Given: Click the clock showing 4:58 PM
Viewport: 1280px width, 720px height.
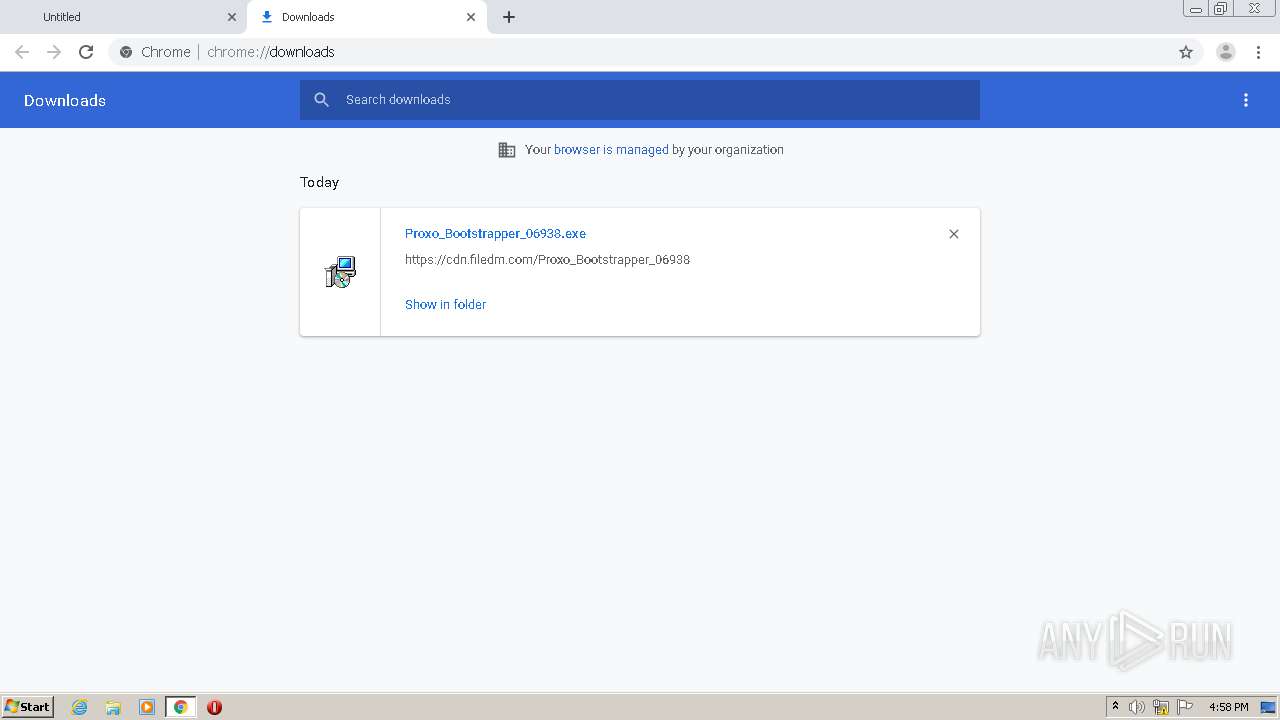Looking at the screenshot, I should pyautogui.click(x=1228, y=707).
